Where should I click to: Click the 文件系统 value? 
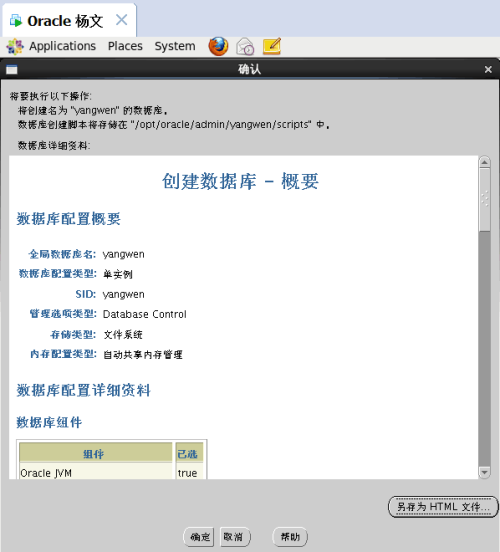(123, 334)
